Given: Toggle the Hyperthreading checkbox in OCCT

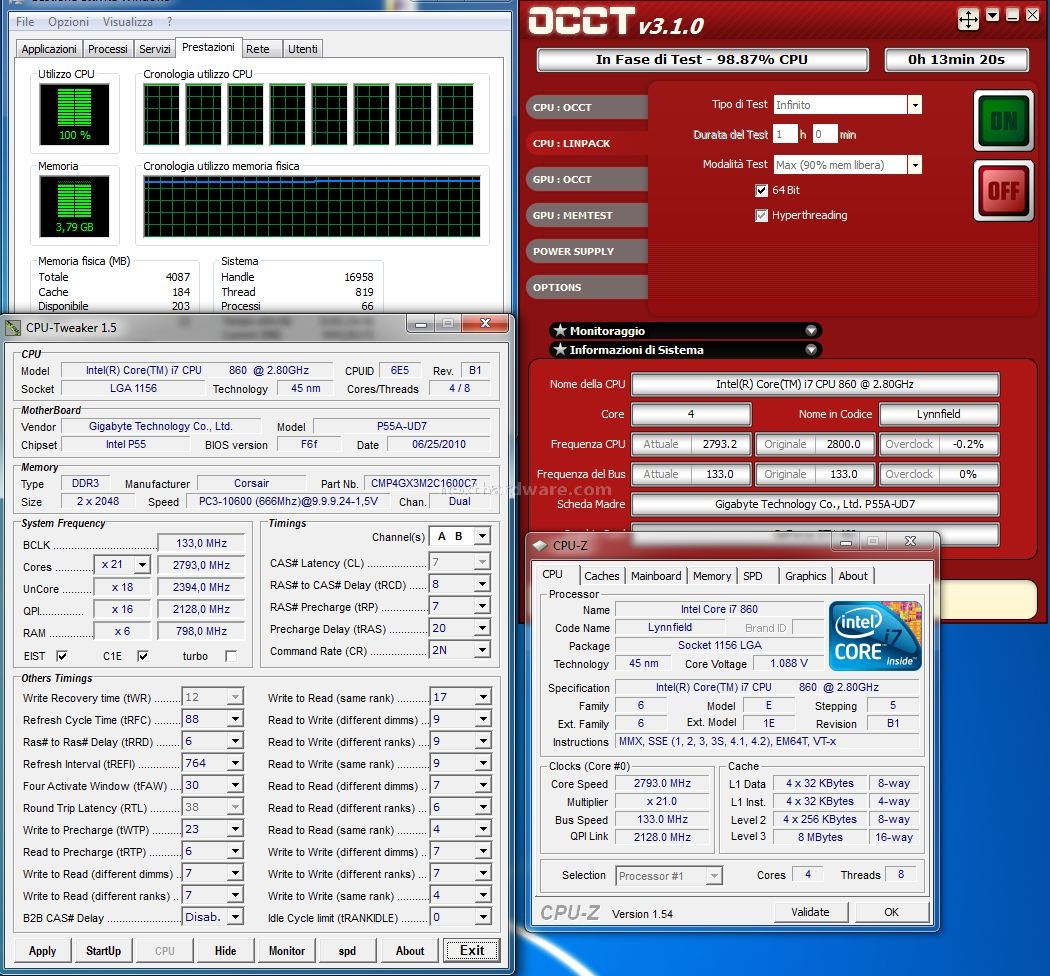Looking at the screenshot, I should pos(761,215).
